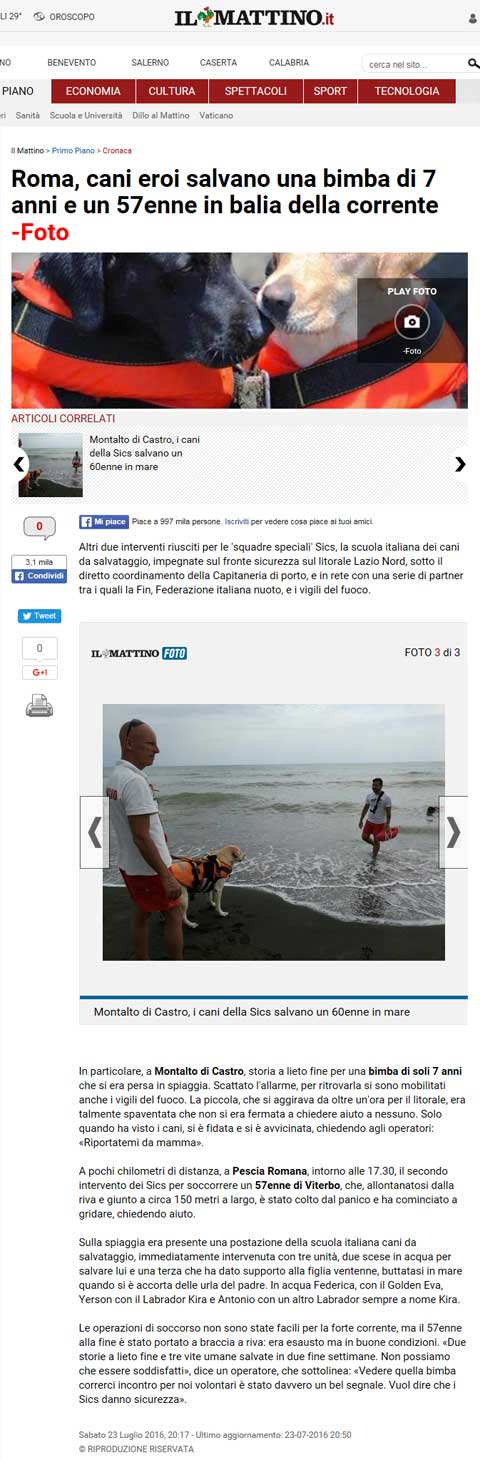Open the Economia menu section

click(x=93, y=91)
